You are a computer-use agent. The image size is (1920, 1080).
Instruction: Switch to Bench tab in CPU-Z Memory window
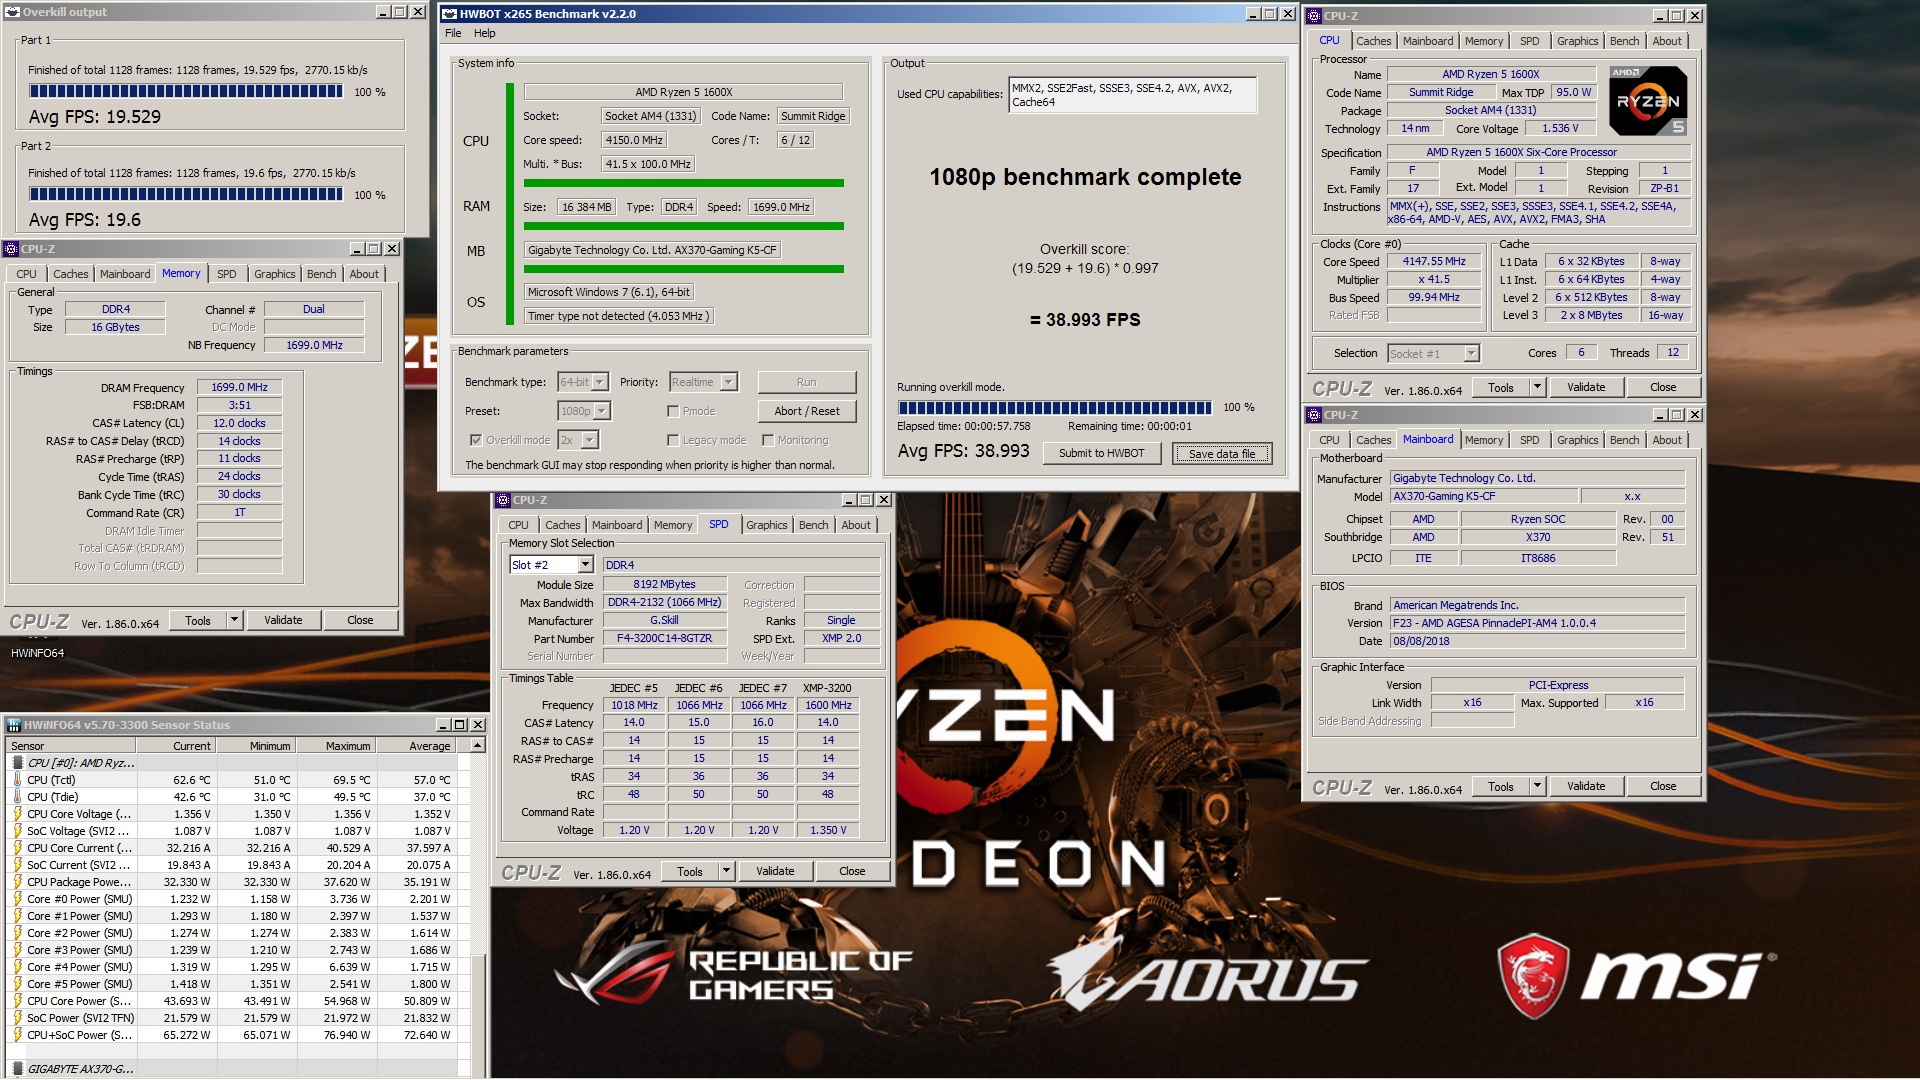click(321, 274)
